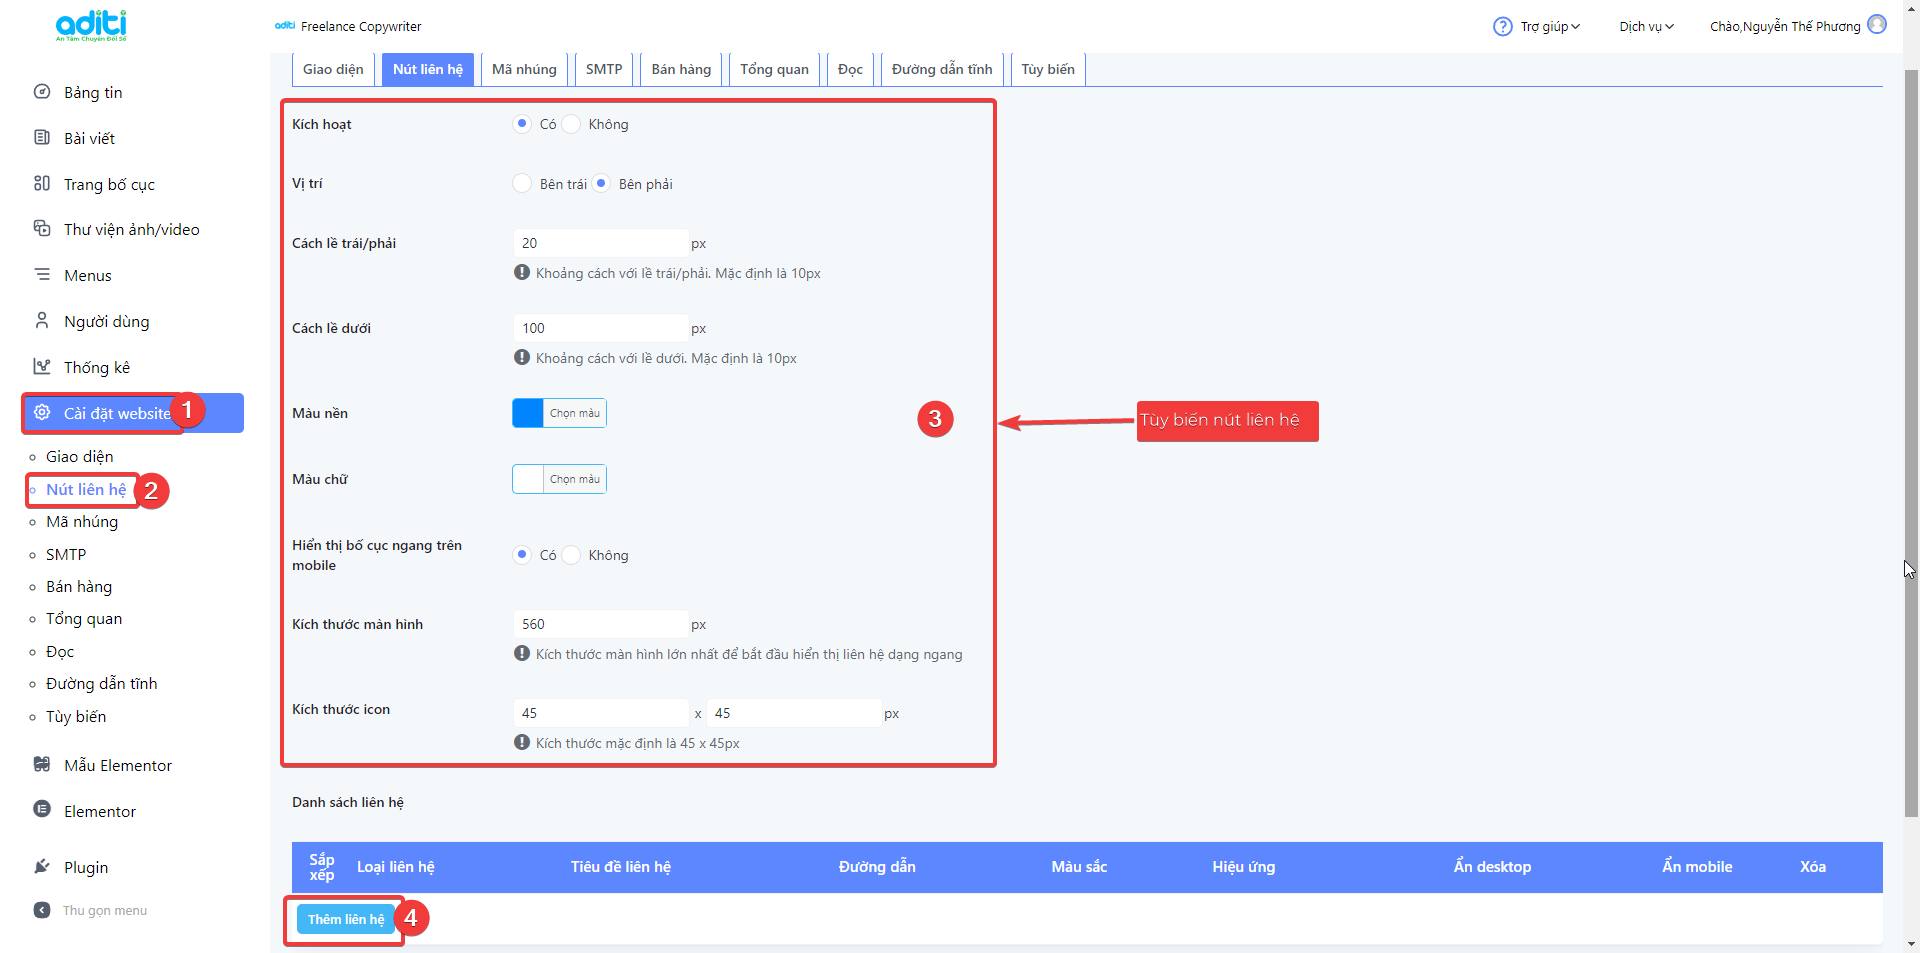Image resolution: width=1920 pixels, height=953 pixels.
Task: Expand the Dịch vụ dropdown menu
Action: 1646,27
